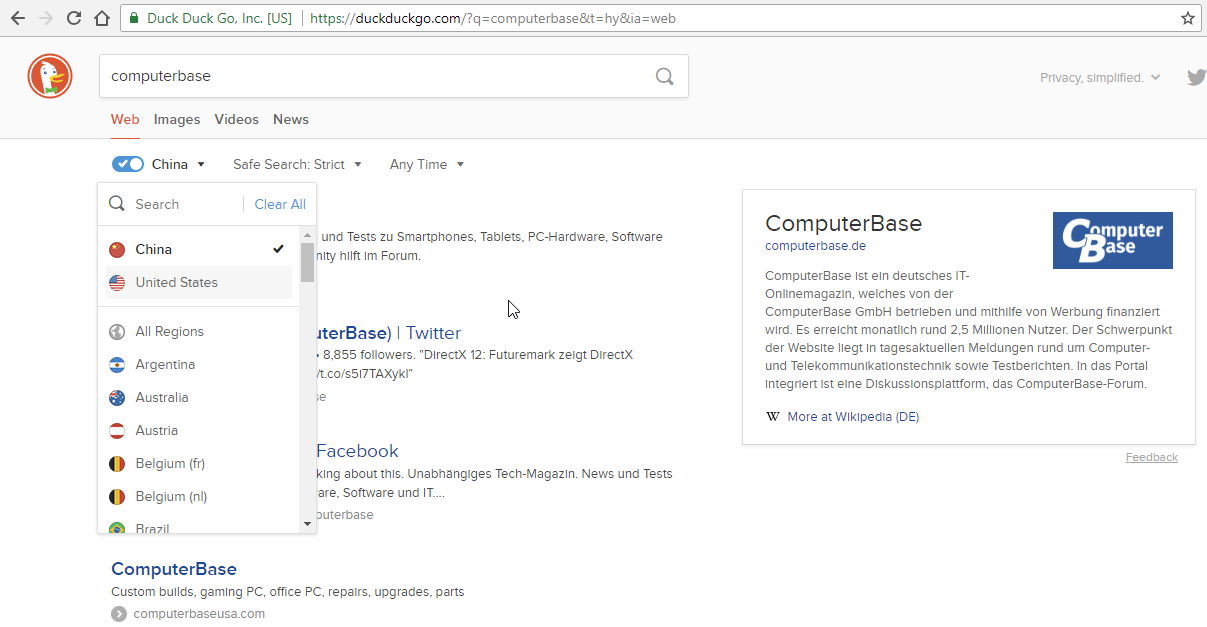Switch to the Web tab

[x=125, y=119]
